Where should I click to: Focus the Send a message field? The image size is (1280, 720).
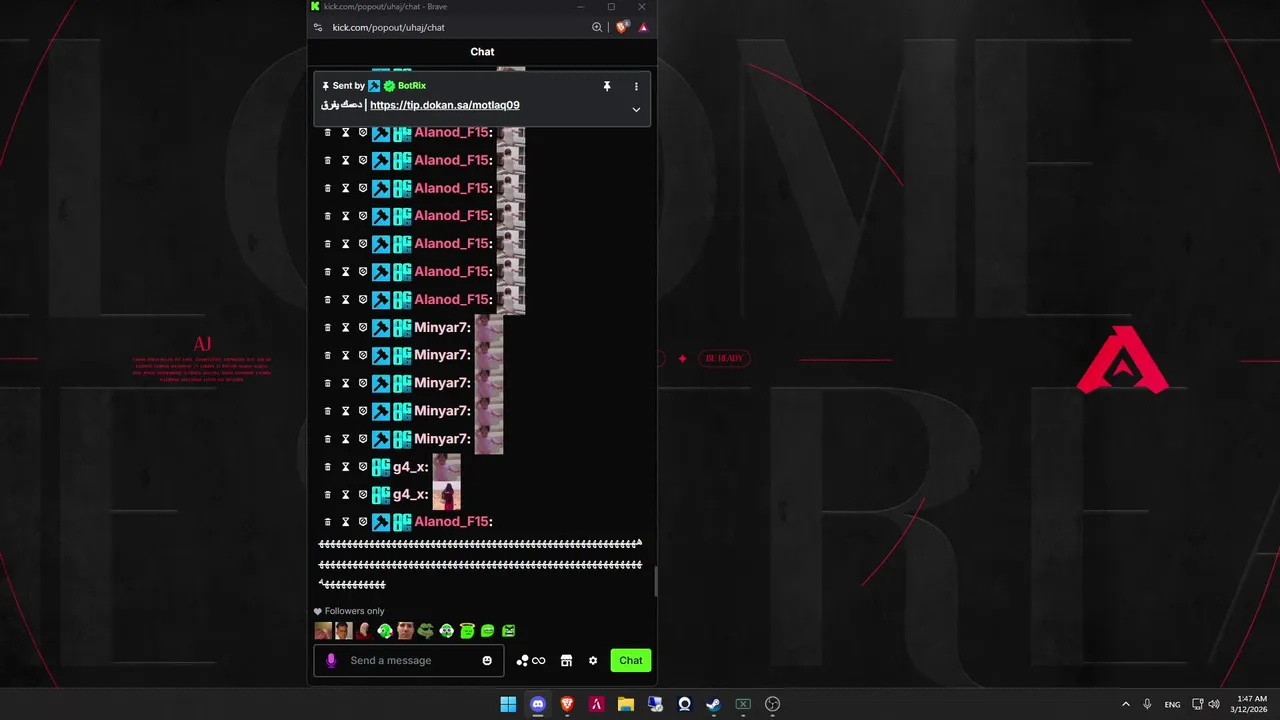411,661
